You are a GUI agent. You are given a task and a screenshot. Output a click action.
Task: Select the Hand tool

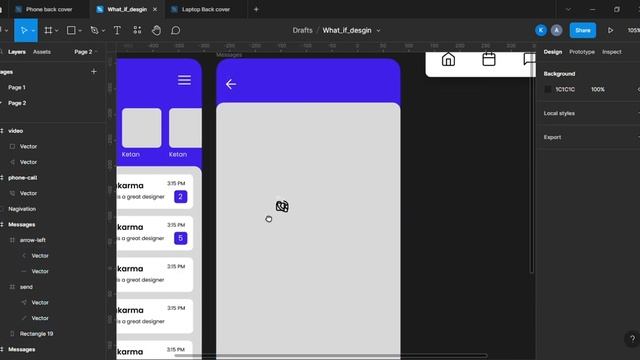pyautogui.click(x=156, y=30)
